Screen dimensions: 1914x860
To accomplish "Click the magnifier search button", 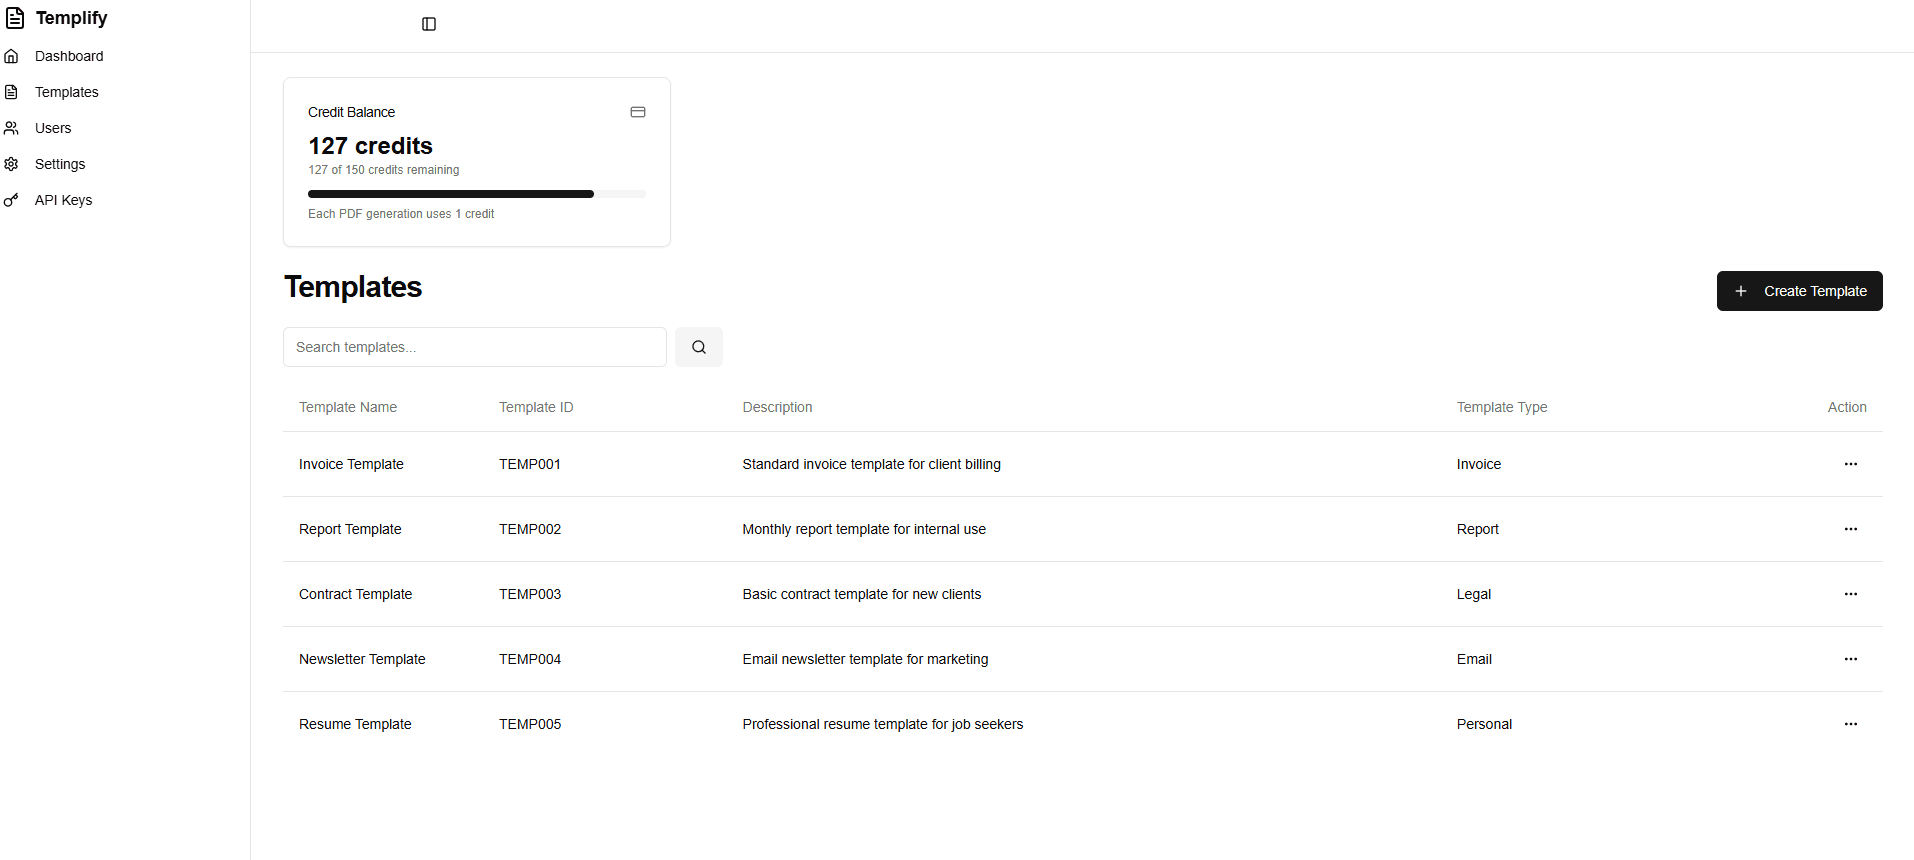I will [x=699, y=347].
